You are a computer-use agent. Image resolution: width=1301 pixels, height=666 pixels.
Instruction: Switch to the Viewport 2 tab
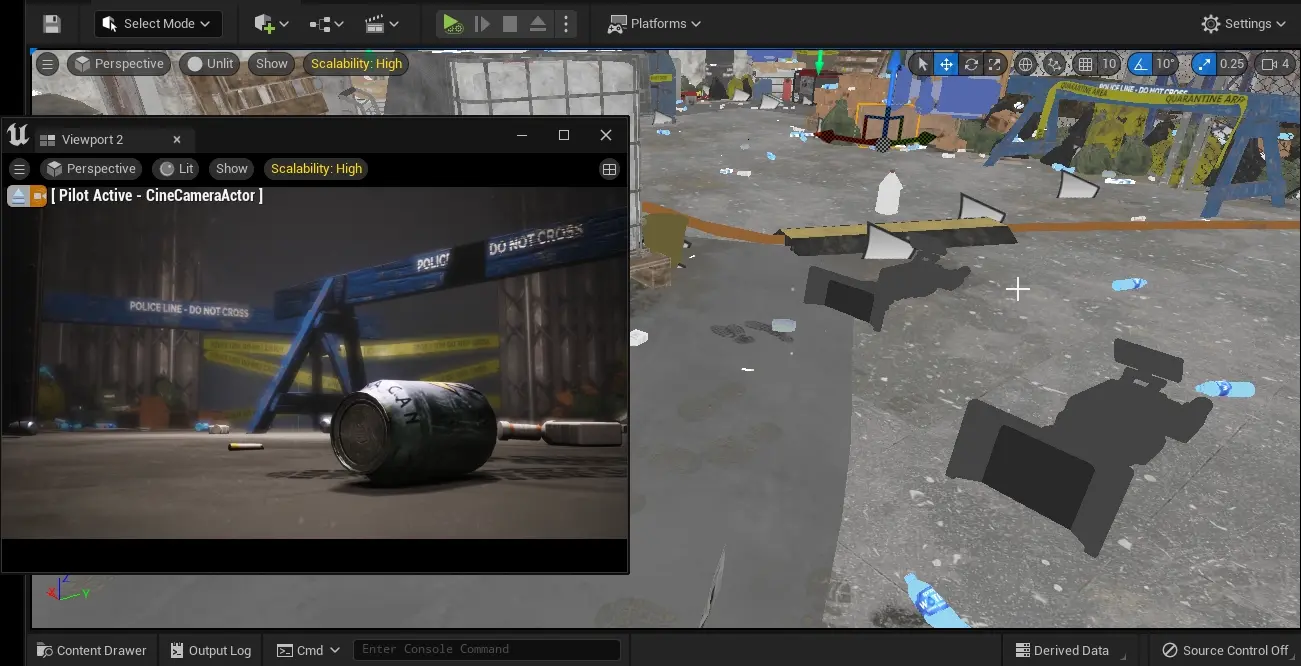pyautogui.click(x=92, y=139)
